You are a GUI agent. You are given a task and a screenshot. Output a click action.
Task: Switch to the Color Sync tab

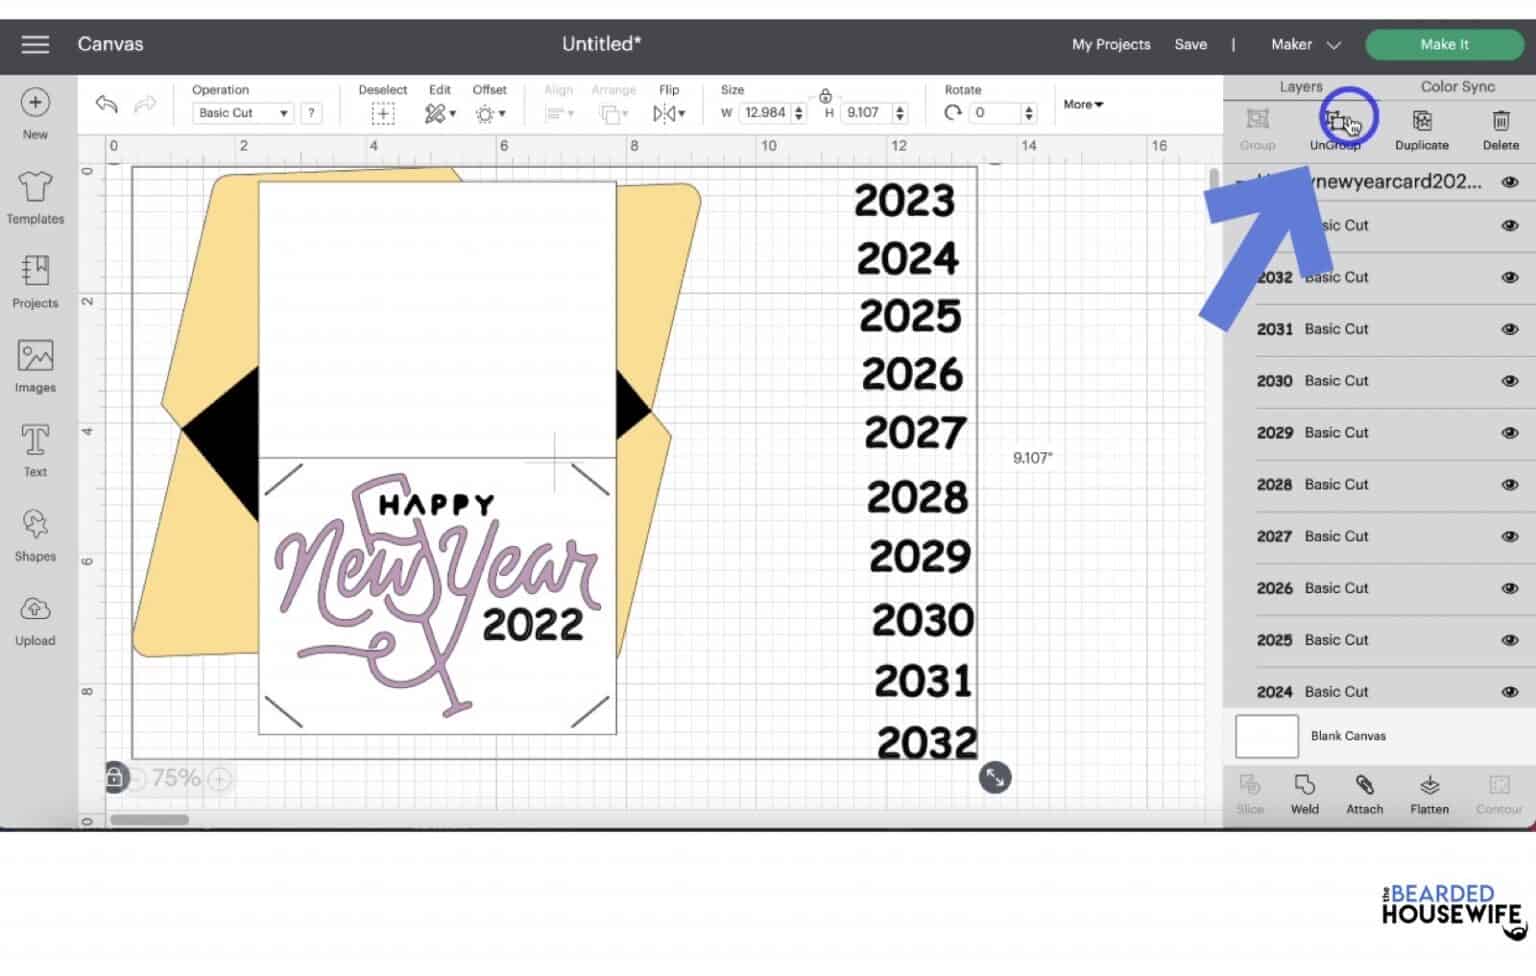coord(1456,86)
